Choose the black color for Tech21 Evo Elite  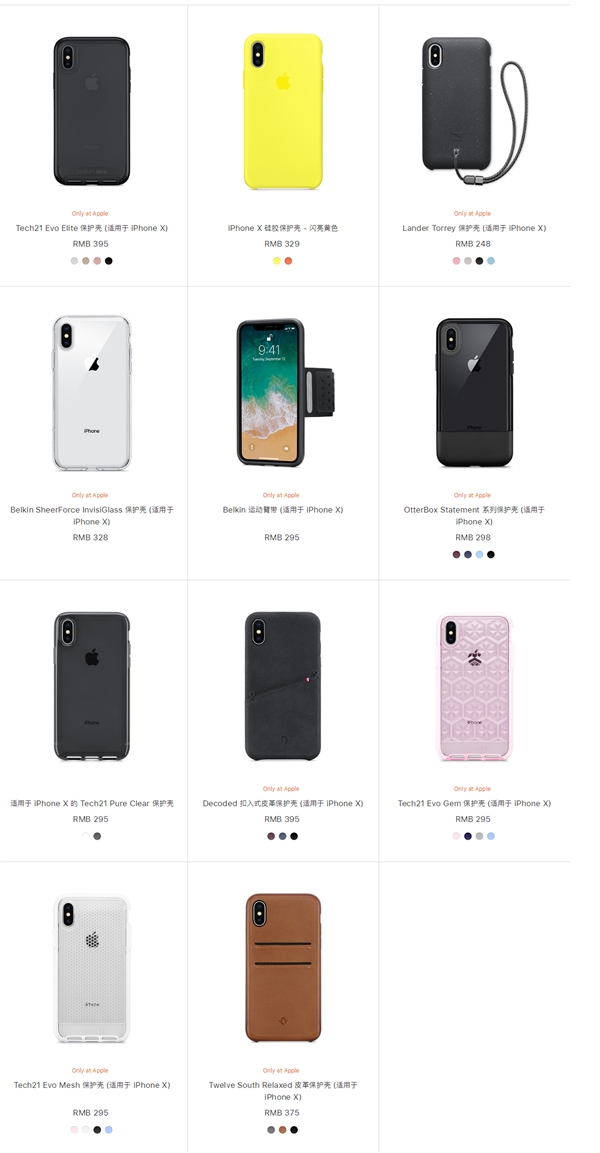[109, 261]
